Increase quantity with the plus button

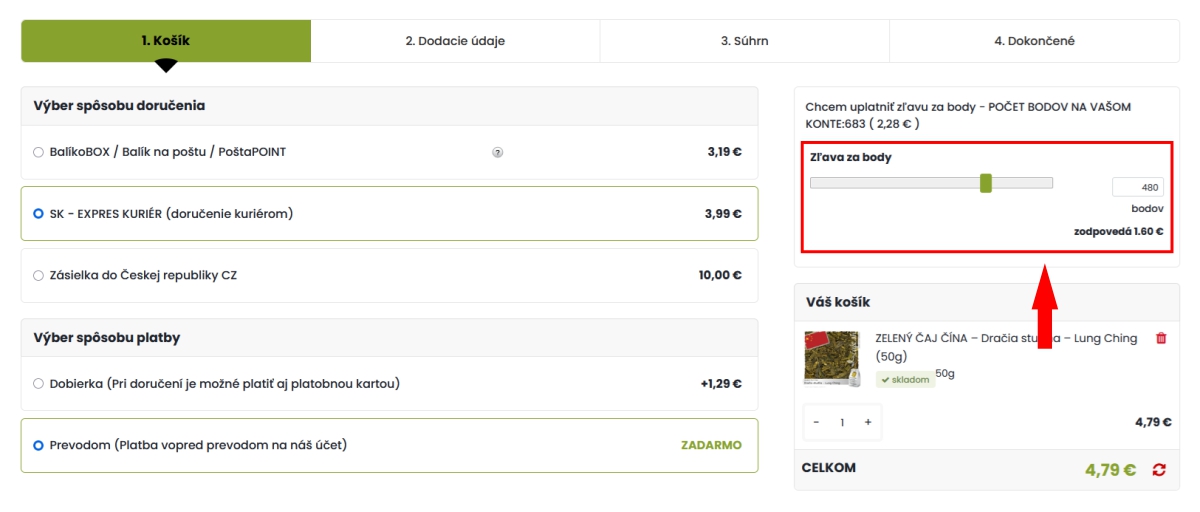click(x=868, y=422)
